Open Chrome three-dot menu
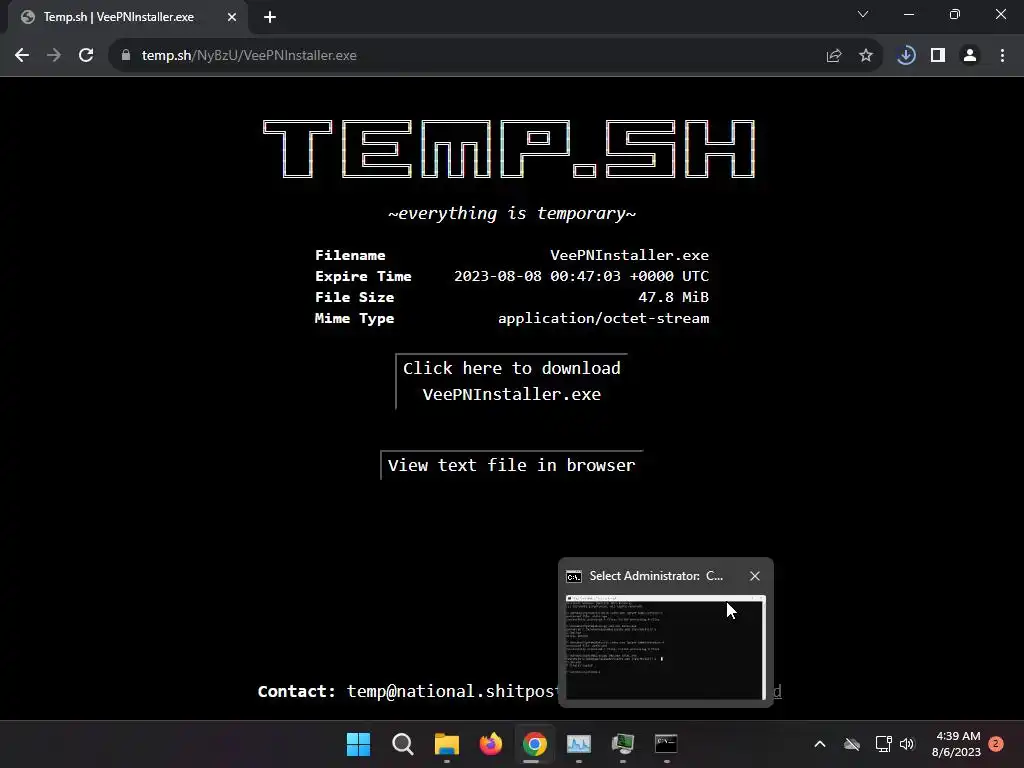 pos(1002,56)
